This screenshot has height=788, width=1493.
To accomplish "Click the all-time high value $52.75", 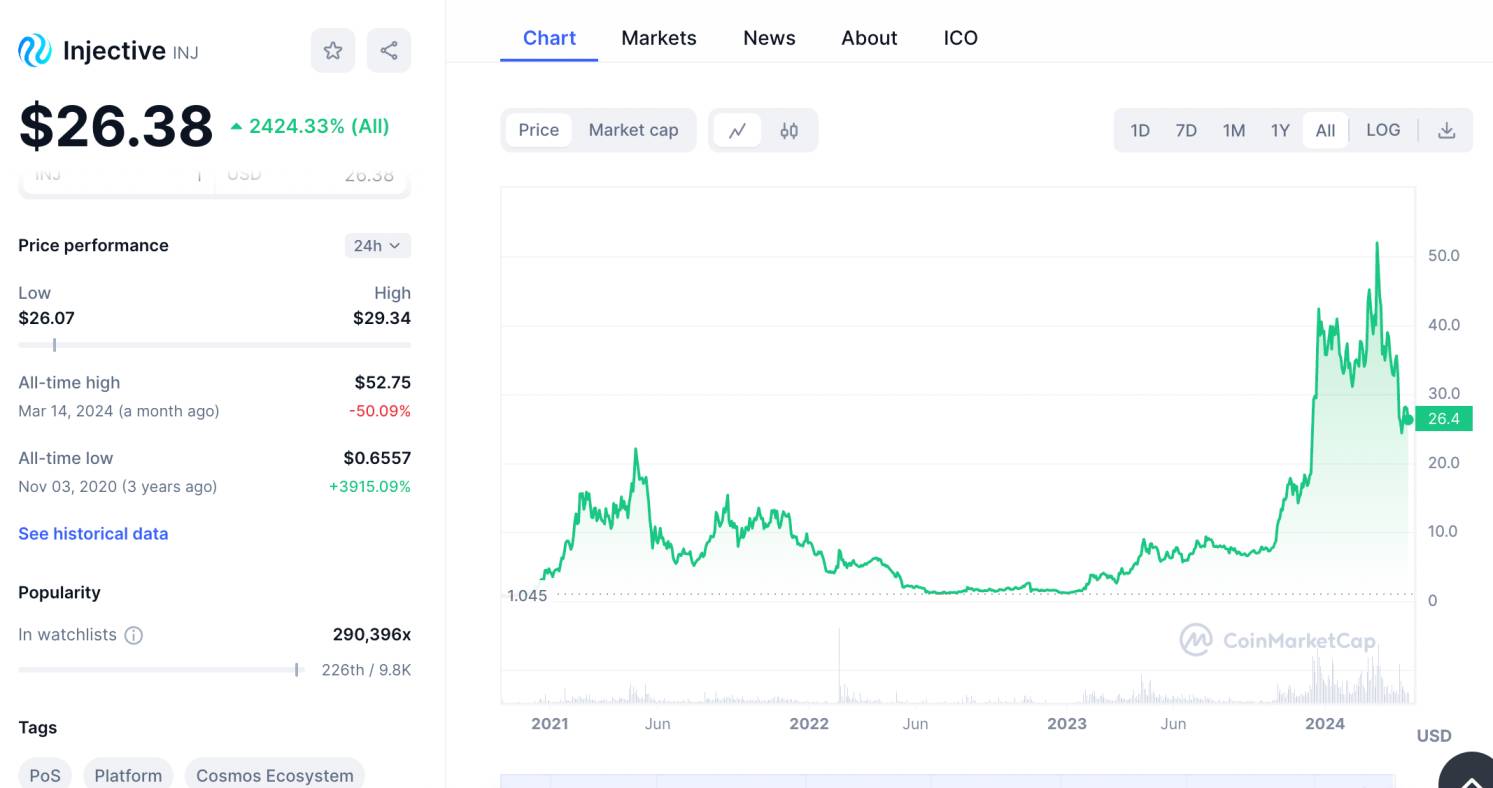I will click(x=383, y=382).
